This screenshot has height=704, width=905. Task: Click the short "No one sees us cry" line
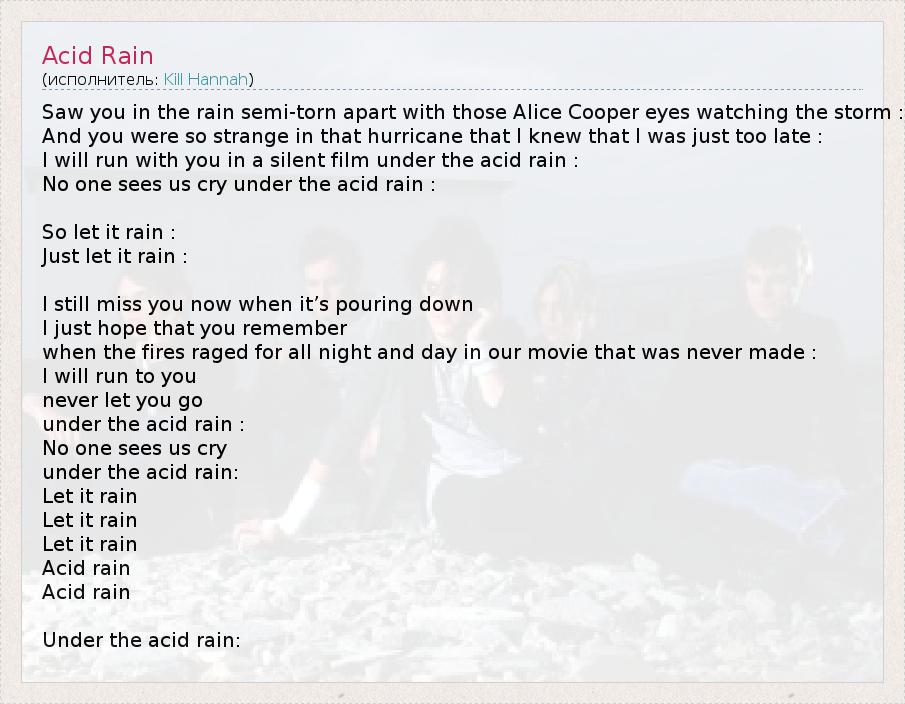(x=134, y=448)
